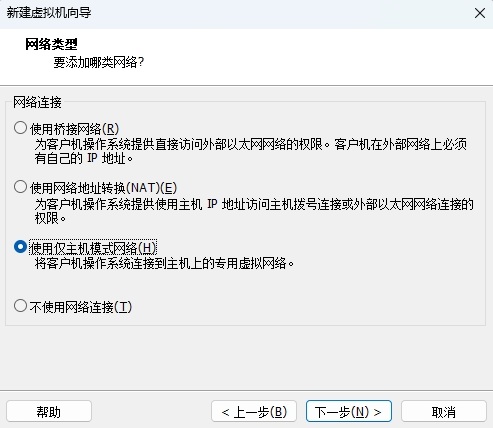Click the 网络连接 group box label
The height and width of the screenshot is (428, 493).
(x=37, y=102)
